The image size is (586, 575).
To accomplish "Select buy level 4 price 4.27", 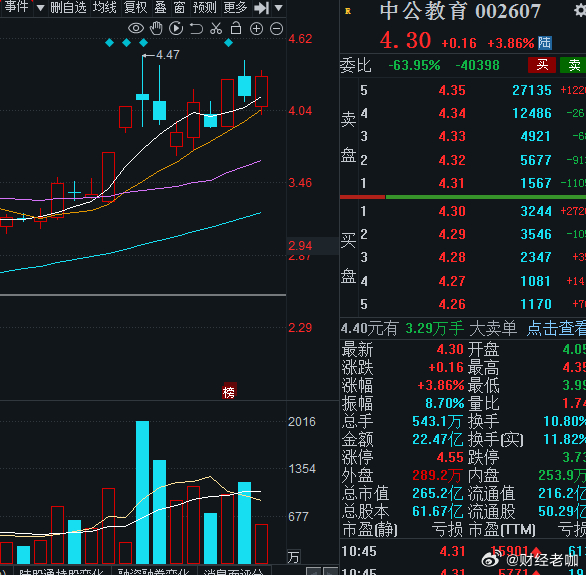I will tap(452, 281).
